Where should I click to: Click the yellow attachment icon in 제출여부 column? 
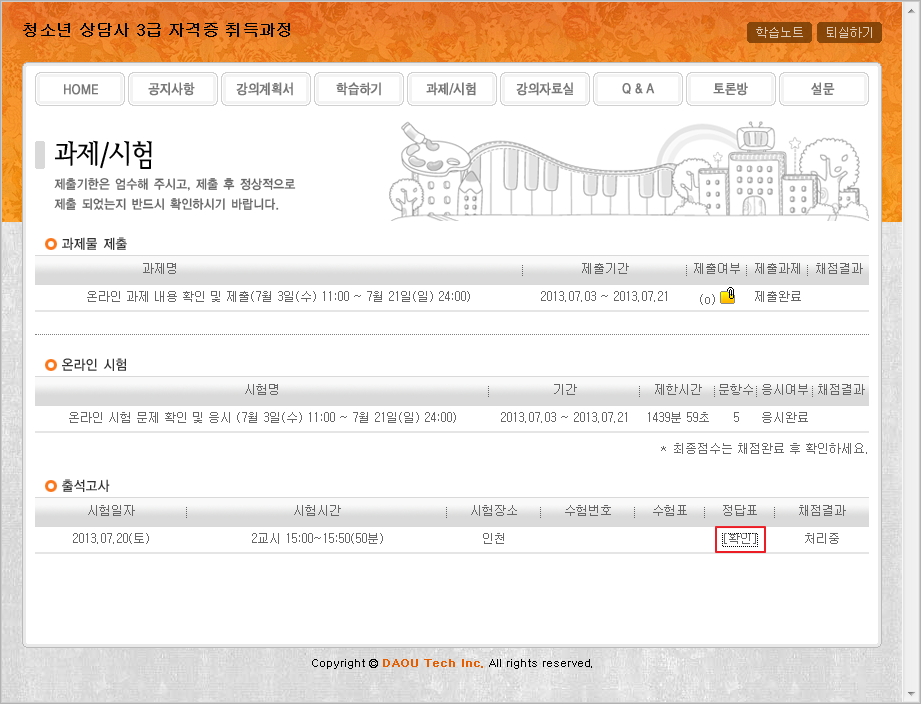click(x=727, y=296)
